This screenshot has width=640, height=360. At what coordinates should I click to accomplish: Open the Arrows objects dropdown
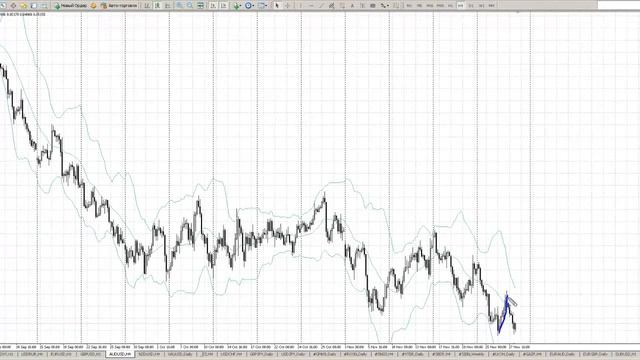coord(384,6)
